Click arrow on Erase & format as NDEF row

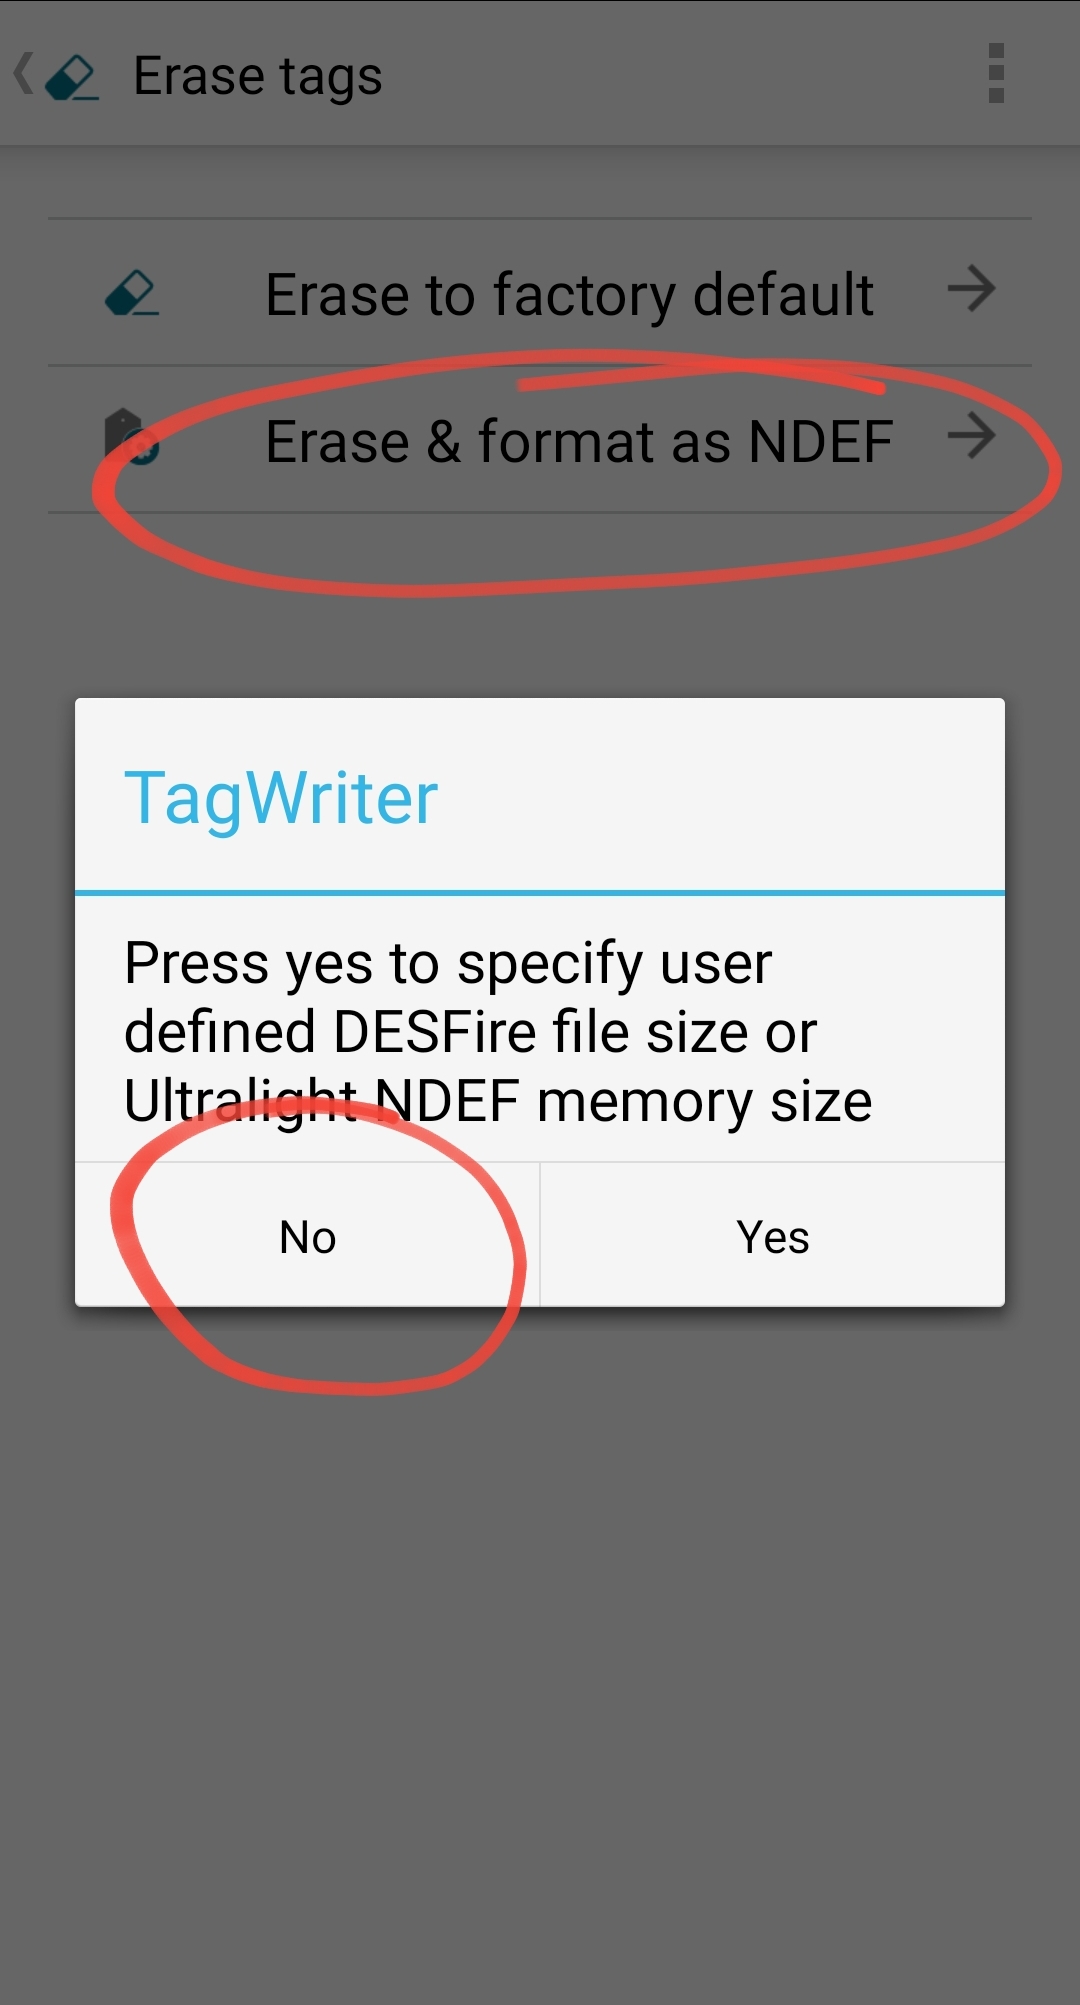click(971, 436)
